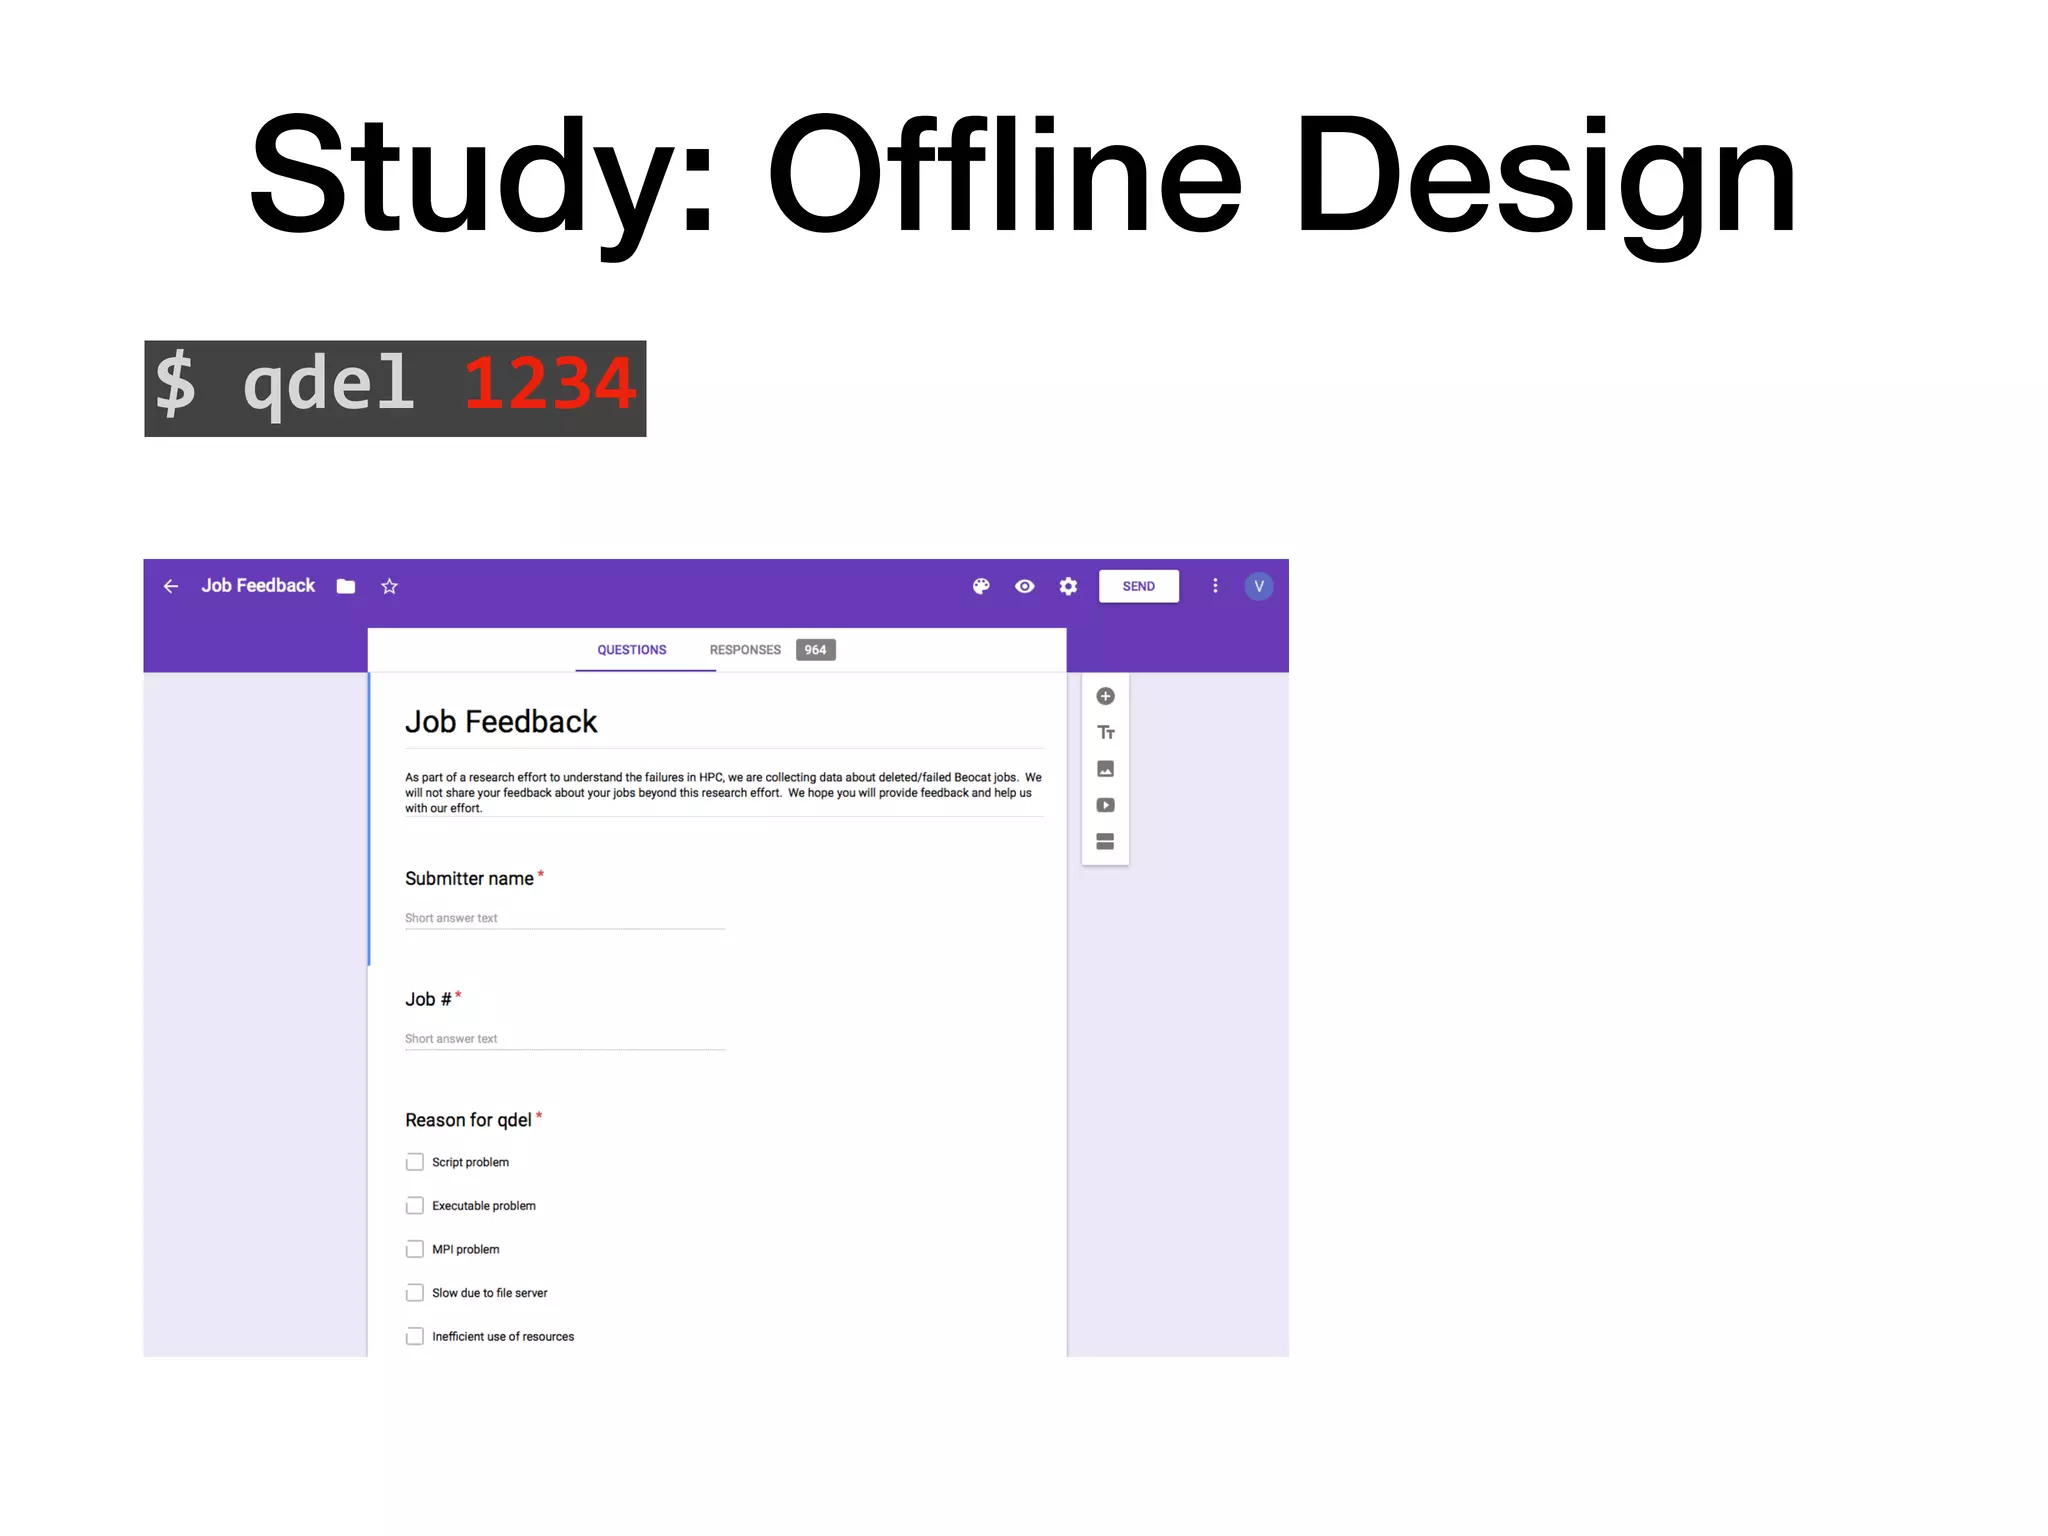This screenshot has width=2048, height=1536.
Task: Select the Reason for qdel question label
Action: 468,1120
